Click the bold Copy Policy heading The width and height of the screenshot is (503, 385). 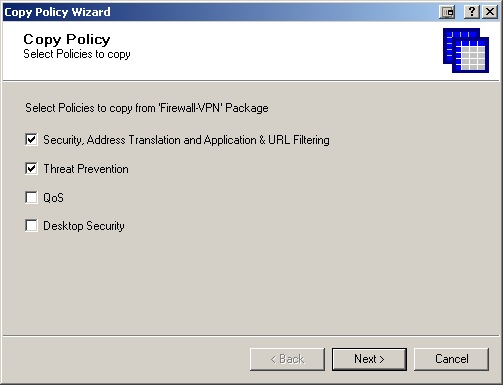67,39
